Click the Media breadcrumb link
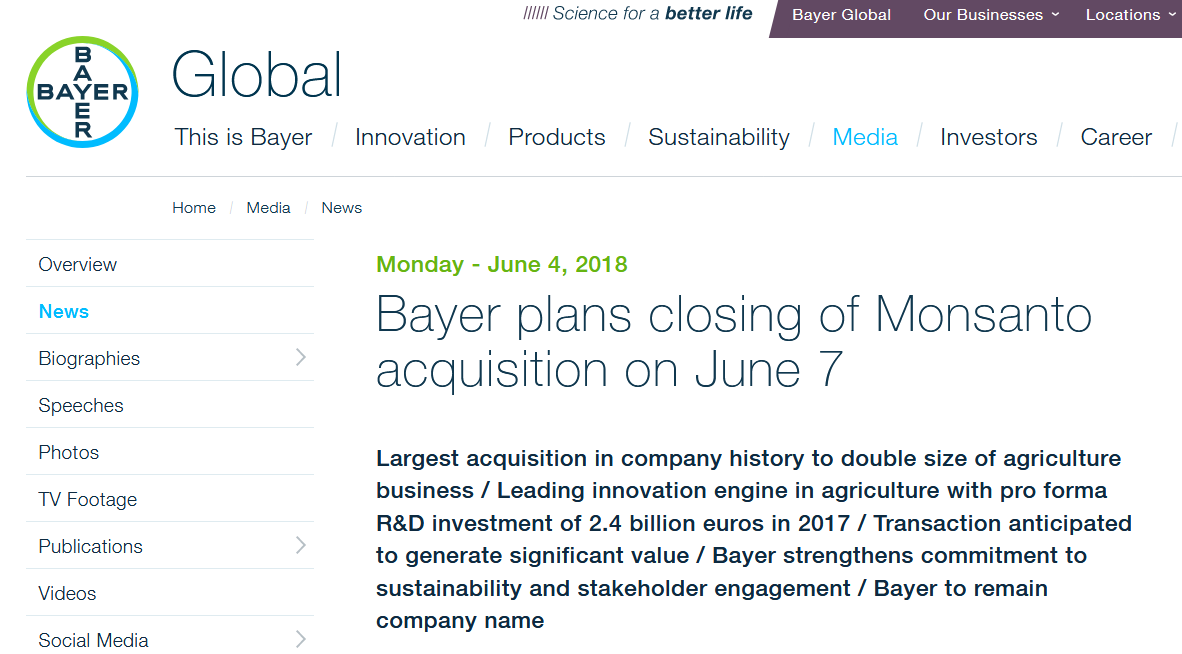Image resolution: width=1182 pixels, height=654 pixels. [268, 208]
